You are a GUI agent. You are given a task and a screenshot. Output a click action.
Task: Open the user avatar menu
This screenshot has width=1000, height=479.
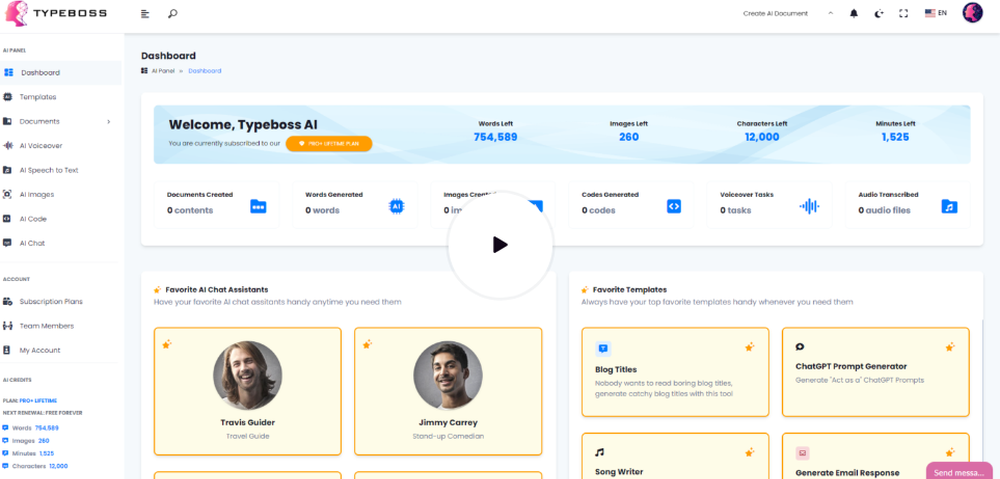(x=973, y=13)
